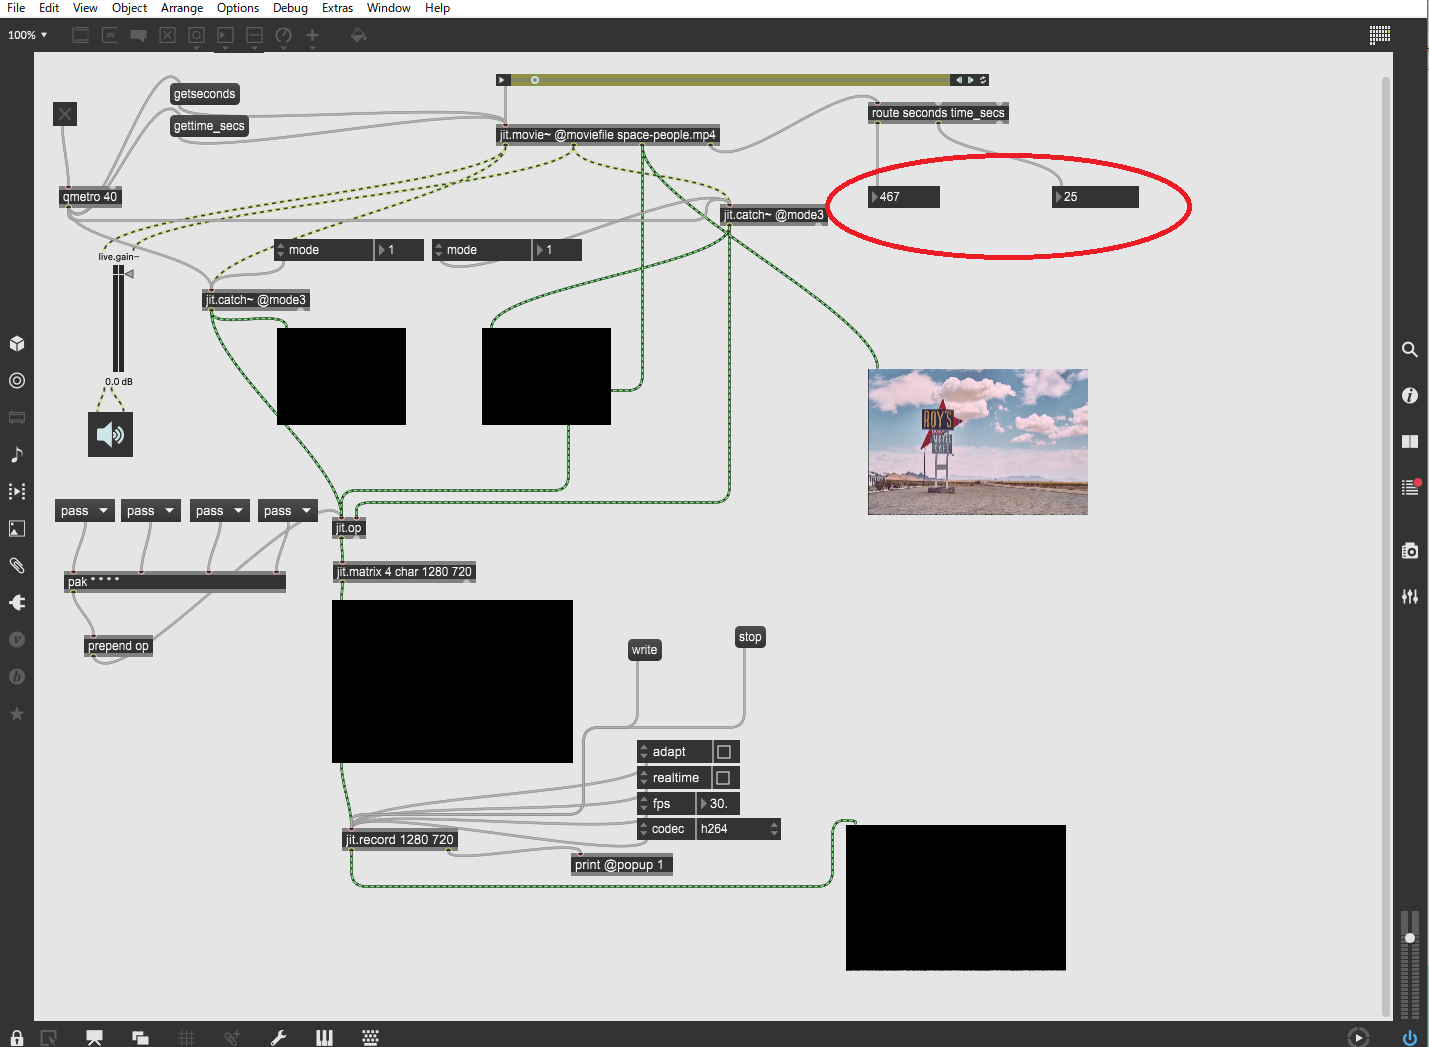Enable the adapt checkbox
This screenshot has width=1429, height=1047.
724,752
